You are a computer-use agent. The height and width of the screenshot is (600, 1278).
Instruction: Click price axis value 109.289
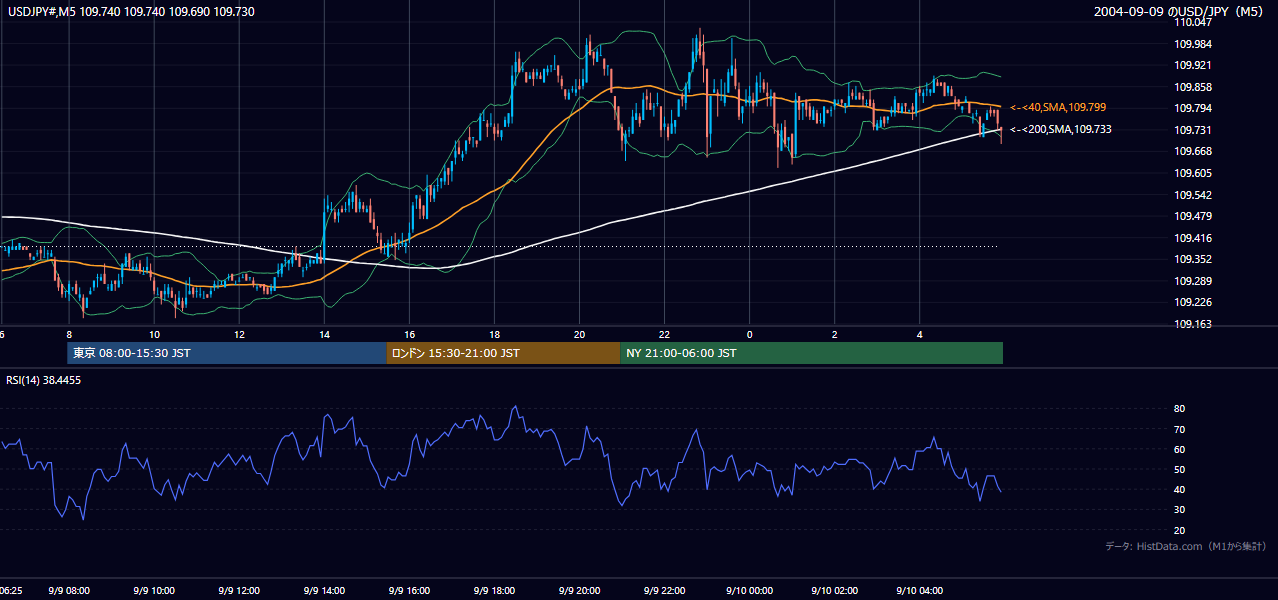1195,281
